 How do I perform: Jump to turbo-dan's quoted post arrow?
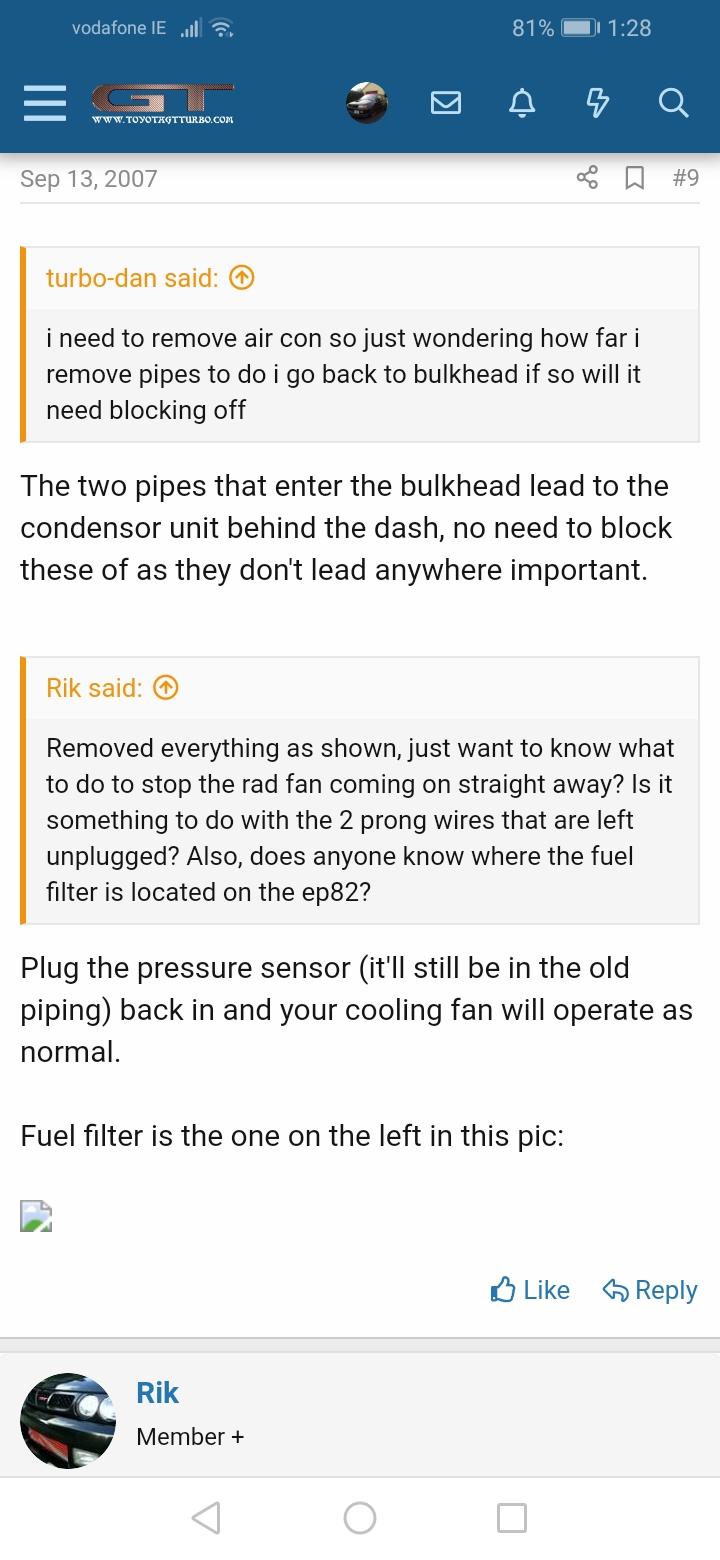242,278
